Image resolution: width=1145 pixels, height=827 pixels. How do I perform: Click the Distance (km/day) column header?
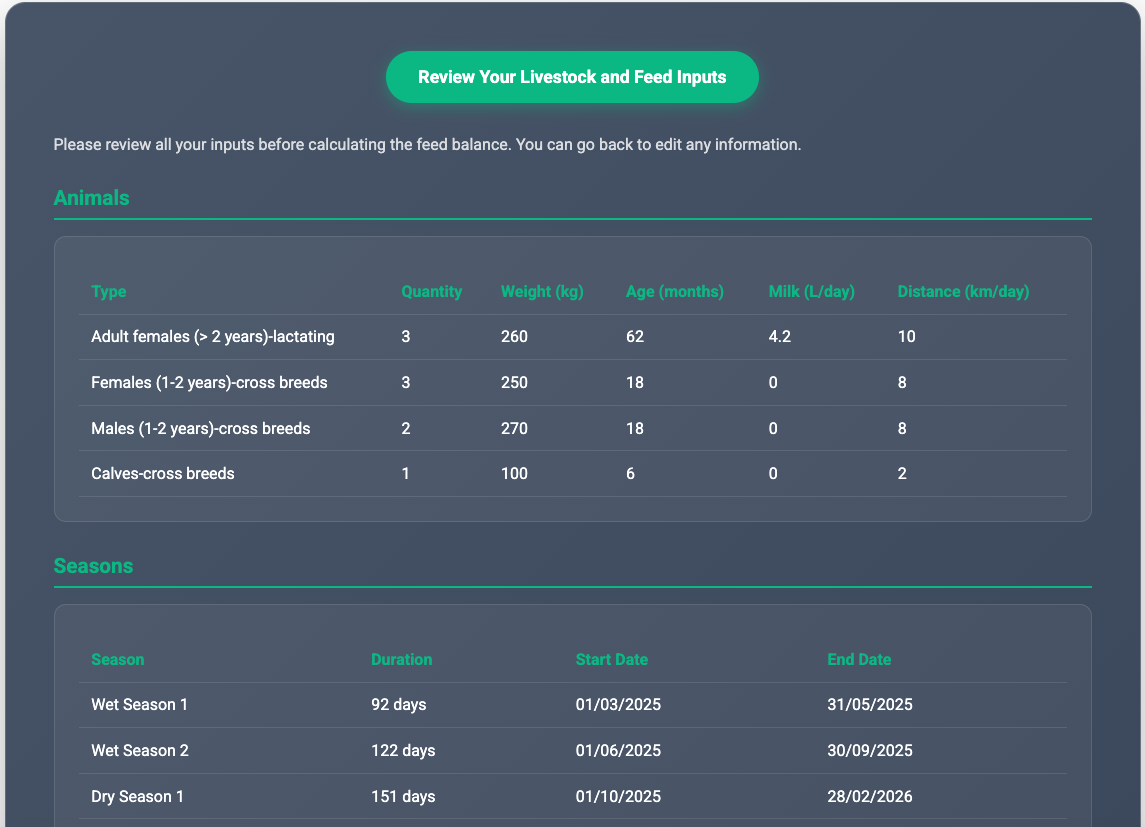coord(962,292)
